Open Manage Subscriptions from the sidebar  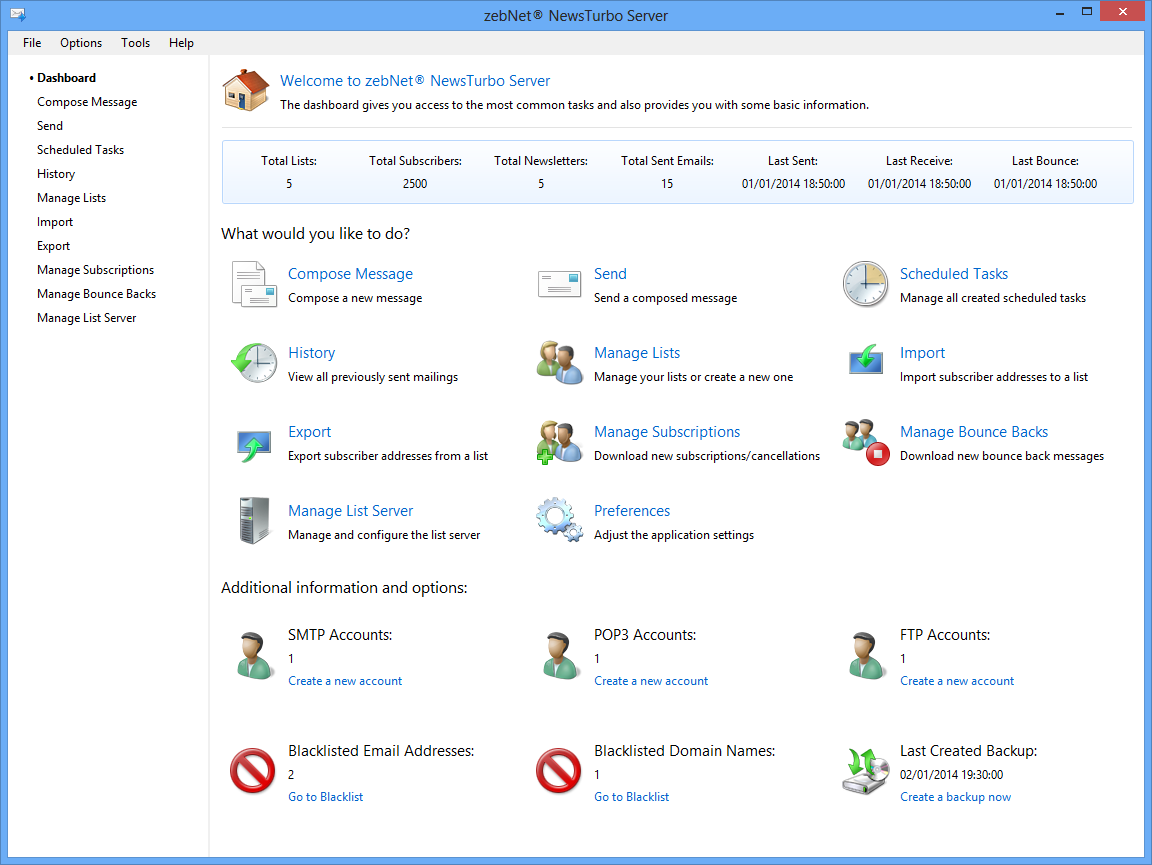[x=96, y=270]
